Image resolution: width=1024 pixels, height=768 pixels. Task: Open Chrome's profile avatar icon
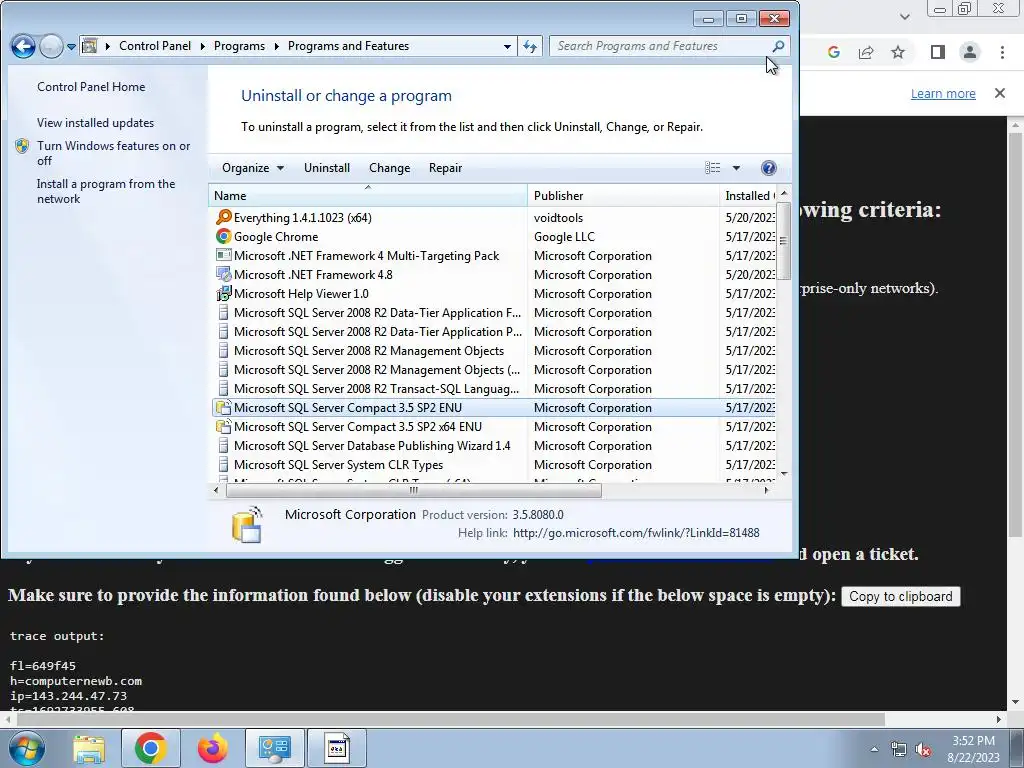coord(970,52)
